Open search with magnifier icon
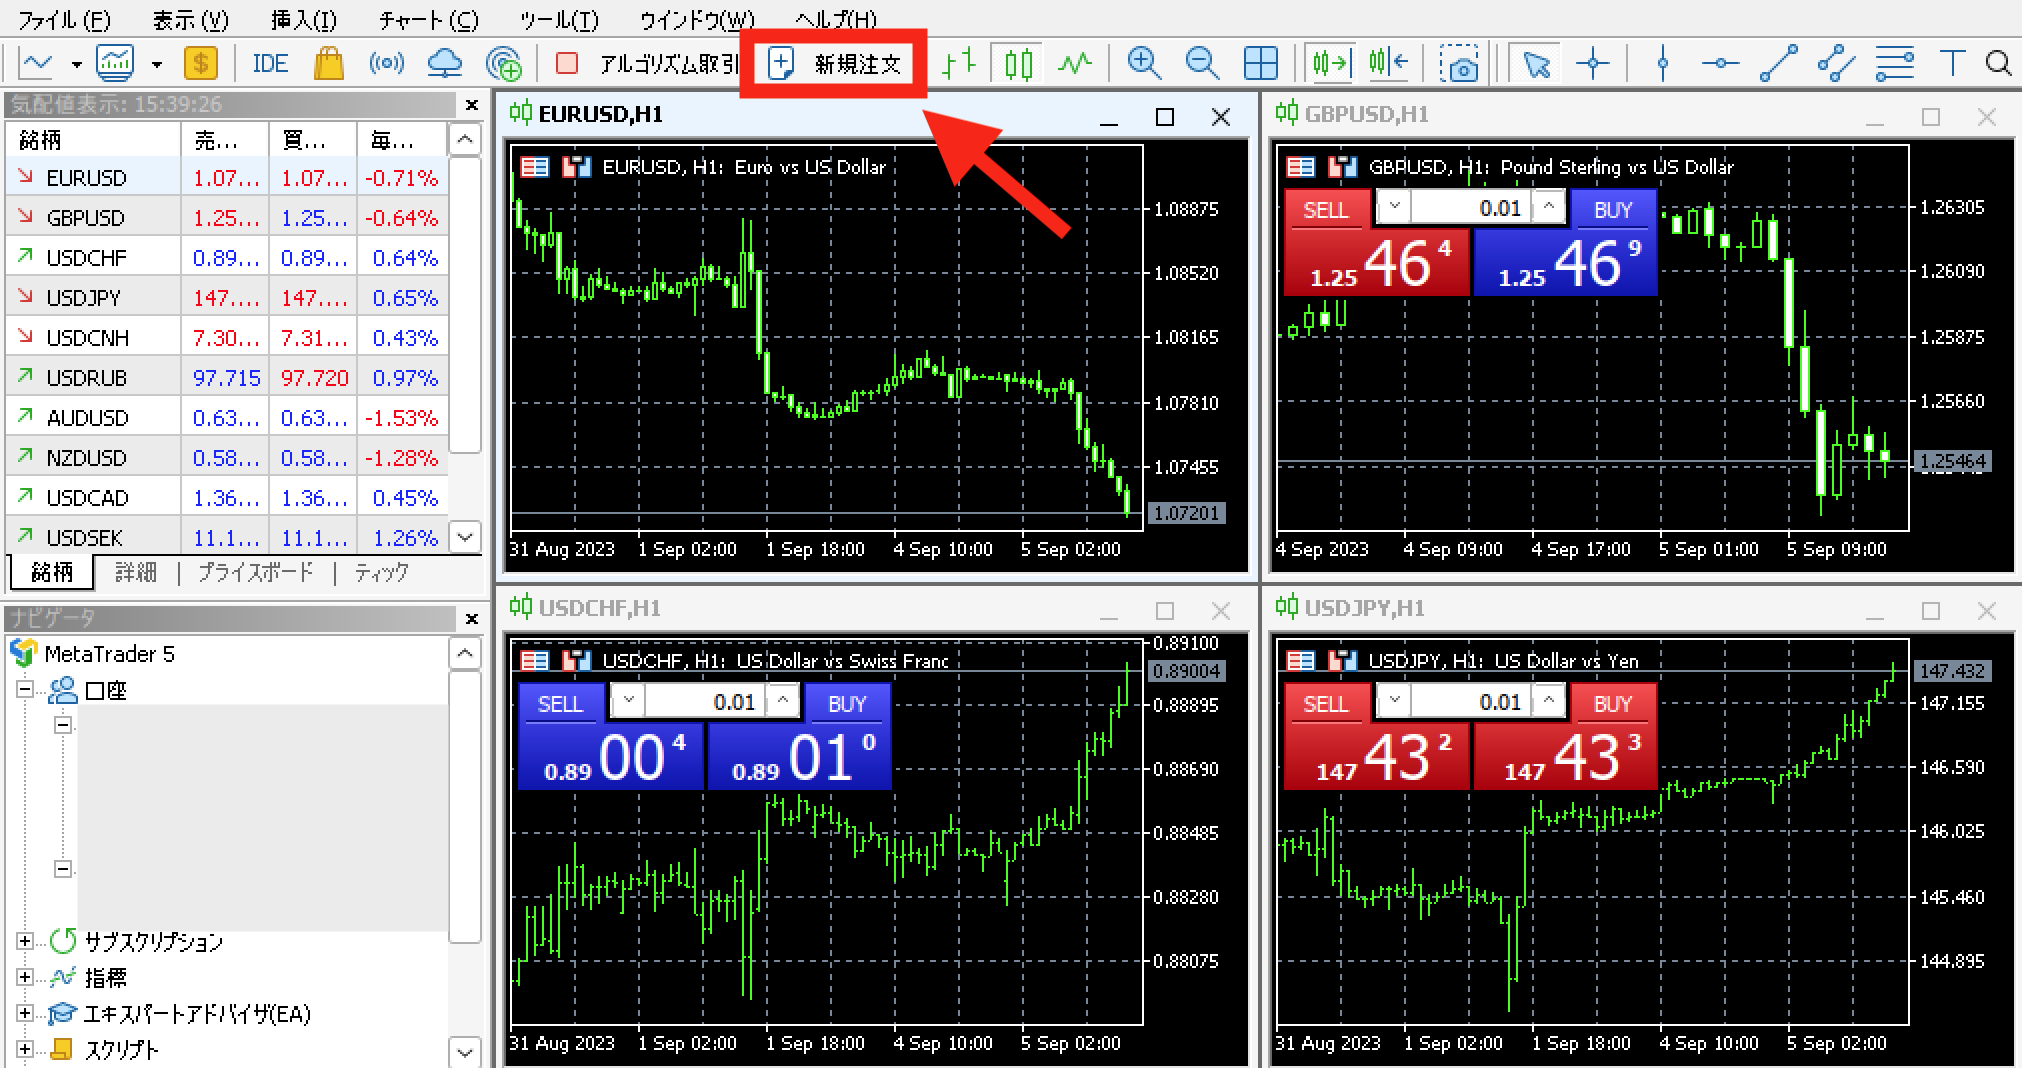2022x1068 pixels. [x=1998, y=64]
